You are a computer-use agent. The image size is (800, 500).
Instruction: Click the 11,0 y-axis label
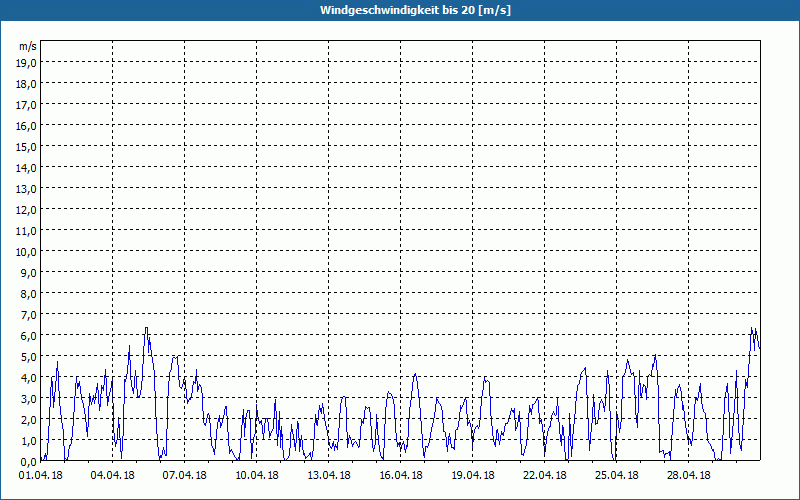point(26,231)
